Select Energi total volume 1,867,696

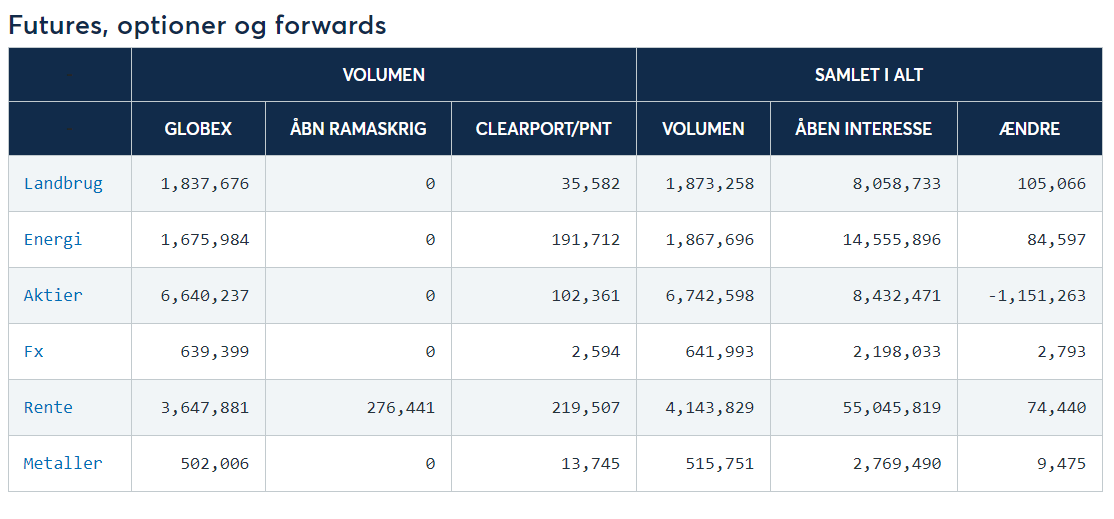click(710, 240)
